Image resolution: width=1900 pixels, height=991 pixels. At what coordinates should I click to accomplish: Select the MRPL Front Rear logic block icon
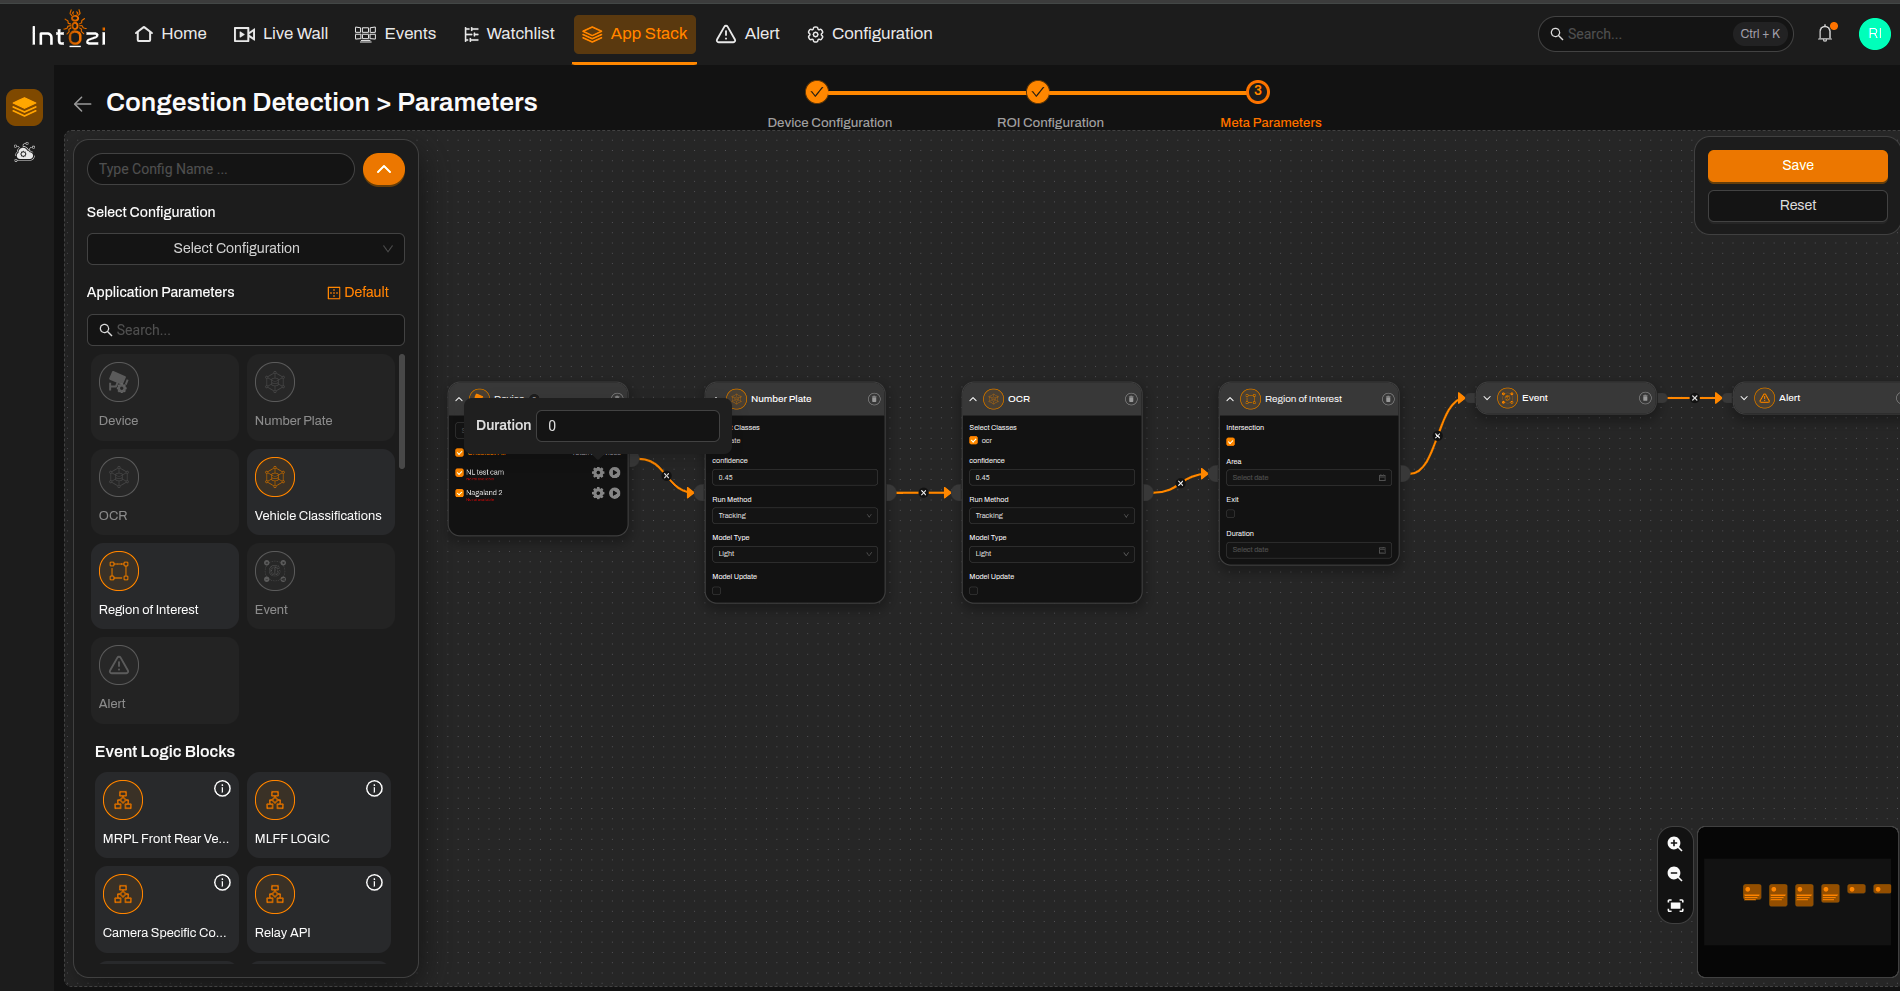123,800
